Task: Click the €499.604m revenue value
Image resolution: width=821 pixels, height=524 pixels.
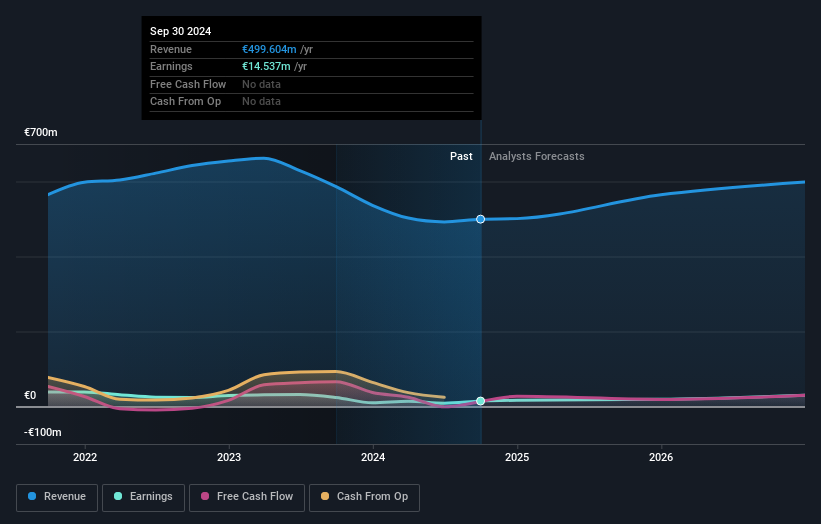Action: coord(269,49)
